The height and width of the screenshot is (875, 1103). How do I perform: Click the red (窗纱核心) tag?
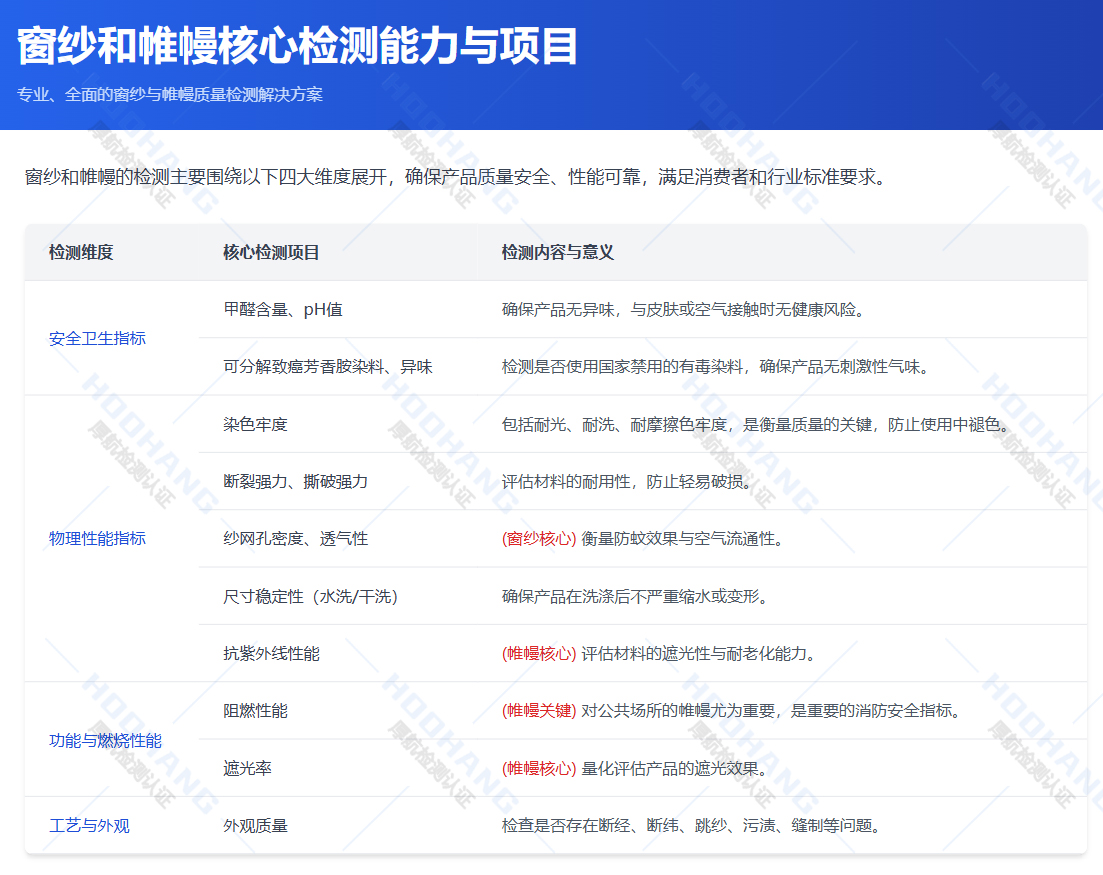click(x=539, y=539)
